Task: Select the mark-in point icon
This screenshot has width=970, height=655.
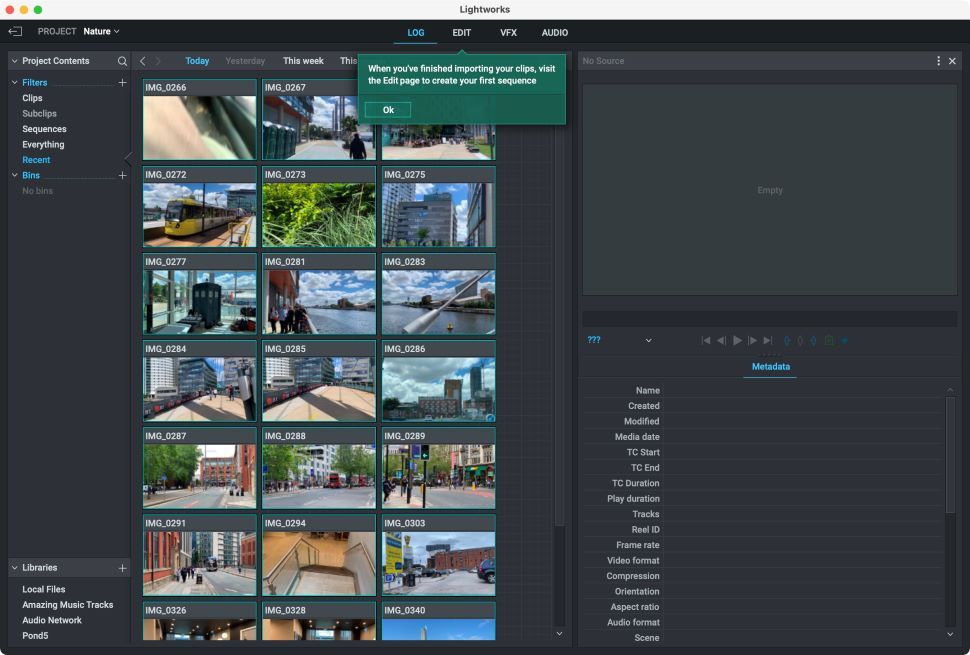Action: tap(787, 340)
